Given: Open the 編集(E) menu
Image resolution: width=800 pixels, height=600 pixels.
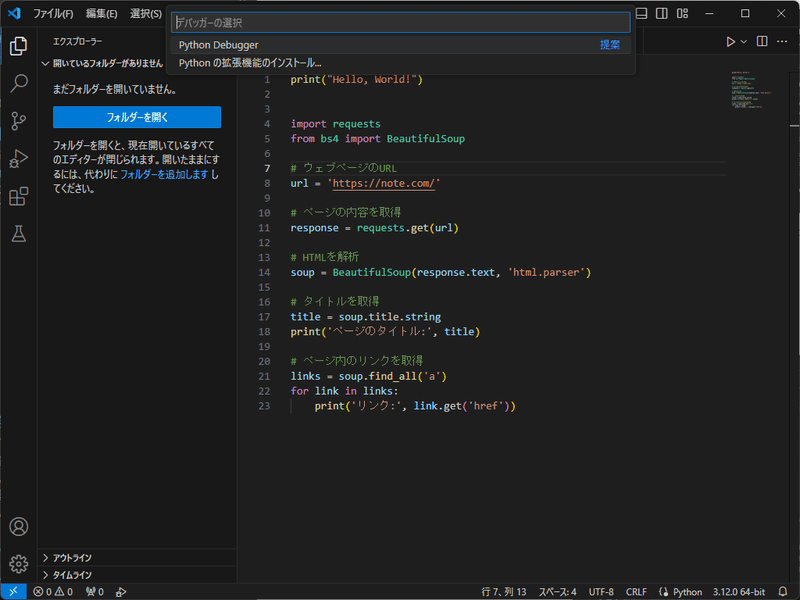Looking at the screenshot, I should coord(102,14).
